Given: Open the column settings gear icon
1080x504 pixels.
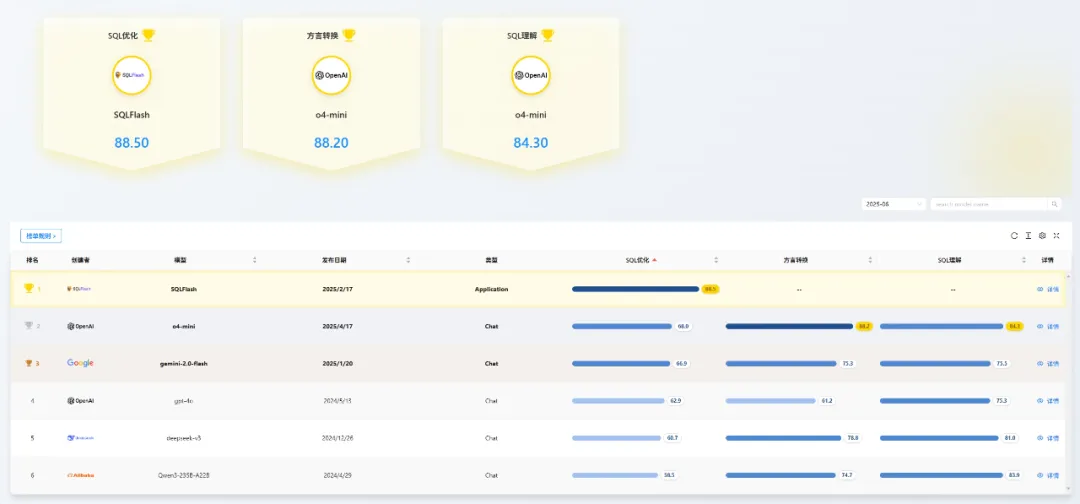Looking at the screenshot, I should tap(1042, 235).
